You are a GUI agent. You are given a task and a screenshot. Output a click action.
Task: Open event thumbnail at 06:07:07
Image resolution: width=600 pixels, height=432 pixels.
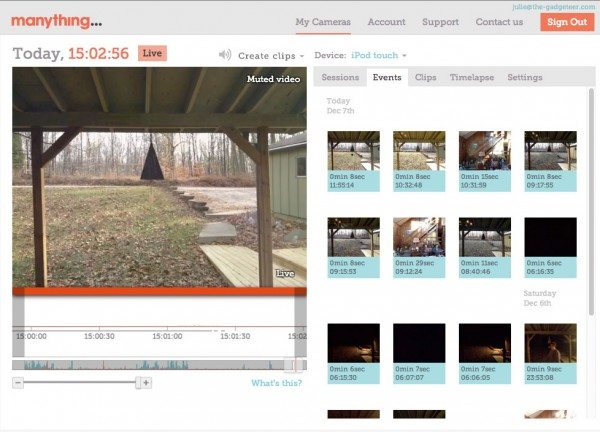tap(419, 354)
